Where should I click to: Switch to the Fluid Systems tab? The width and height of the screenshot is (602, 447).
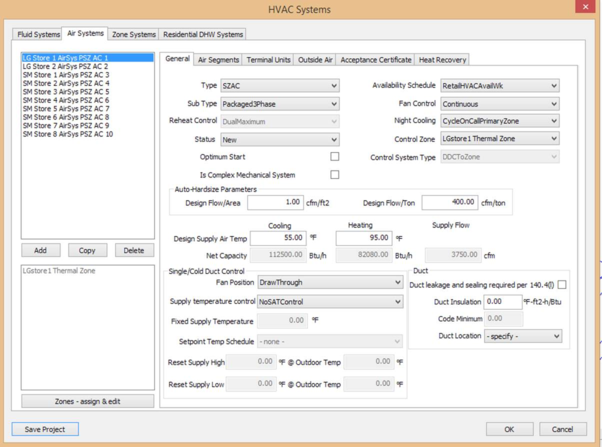(39, 34)
